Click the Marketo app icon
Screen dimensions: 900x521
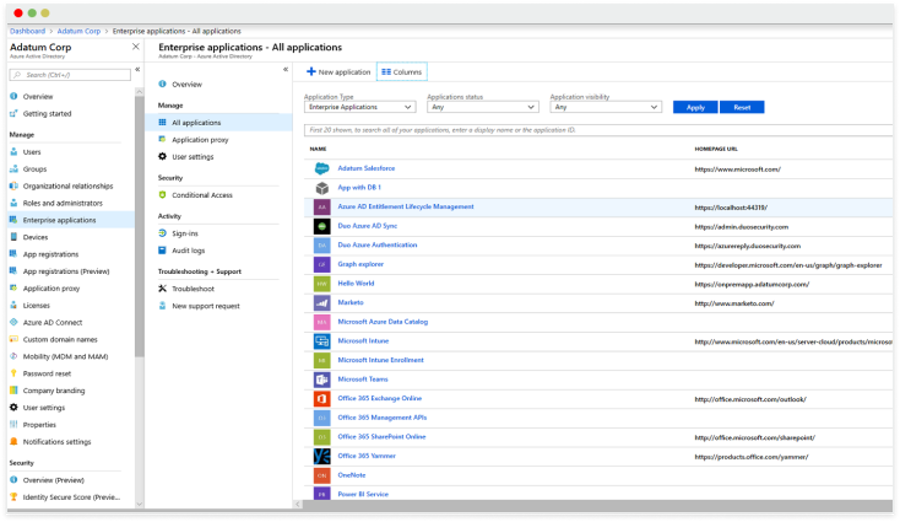click(322, 303)
